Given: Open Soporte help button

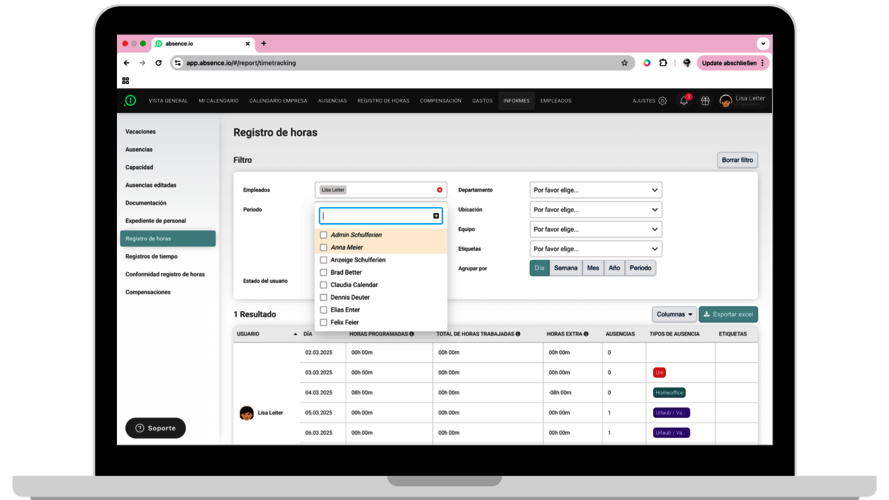Looking at the screenshot, I should (155, 428).
